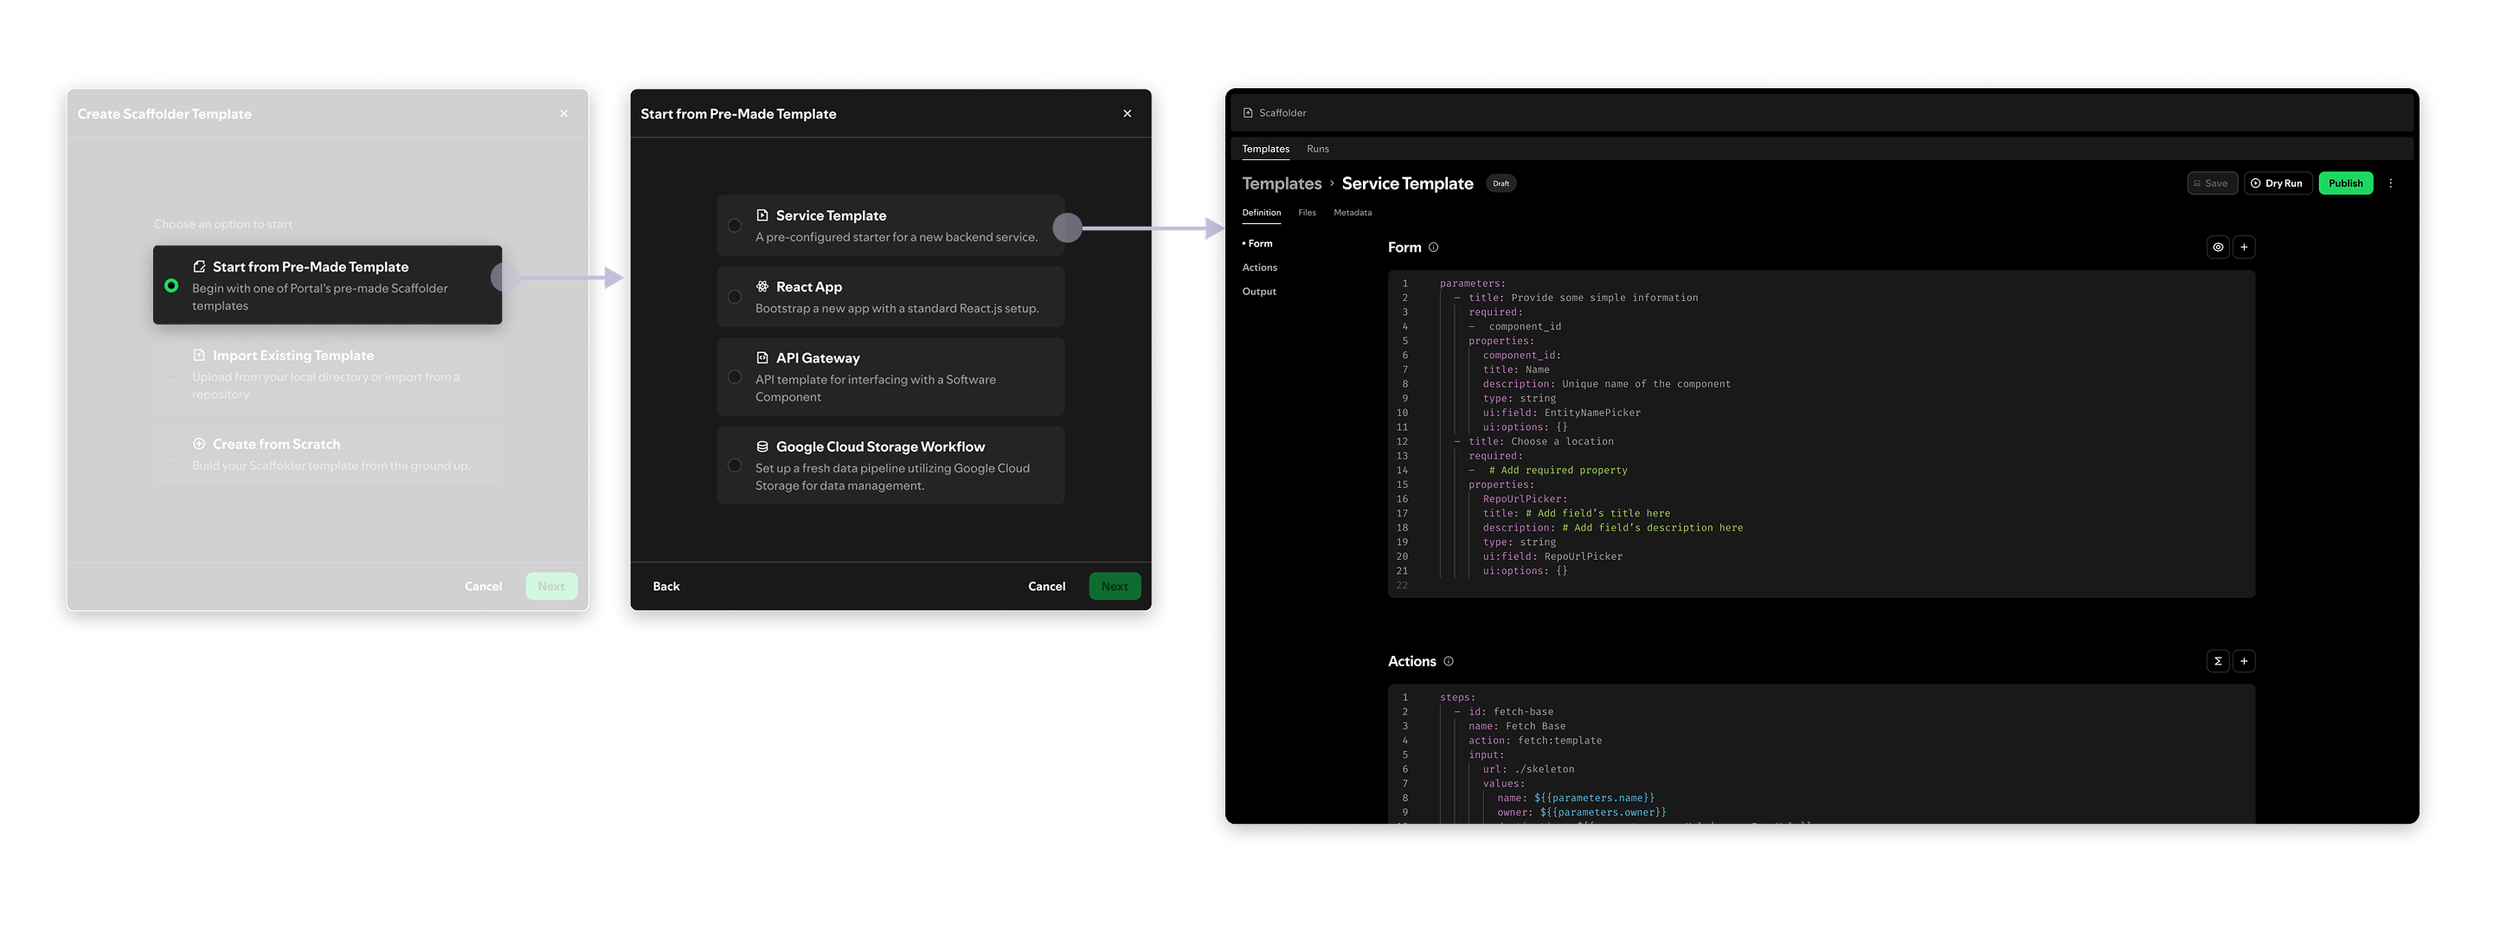The width and height of the screenshot is (2500, 944).
Task: Click 'Choose an option to start' text
Action: (x=223, y=225)
